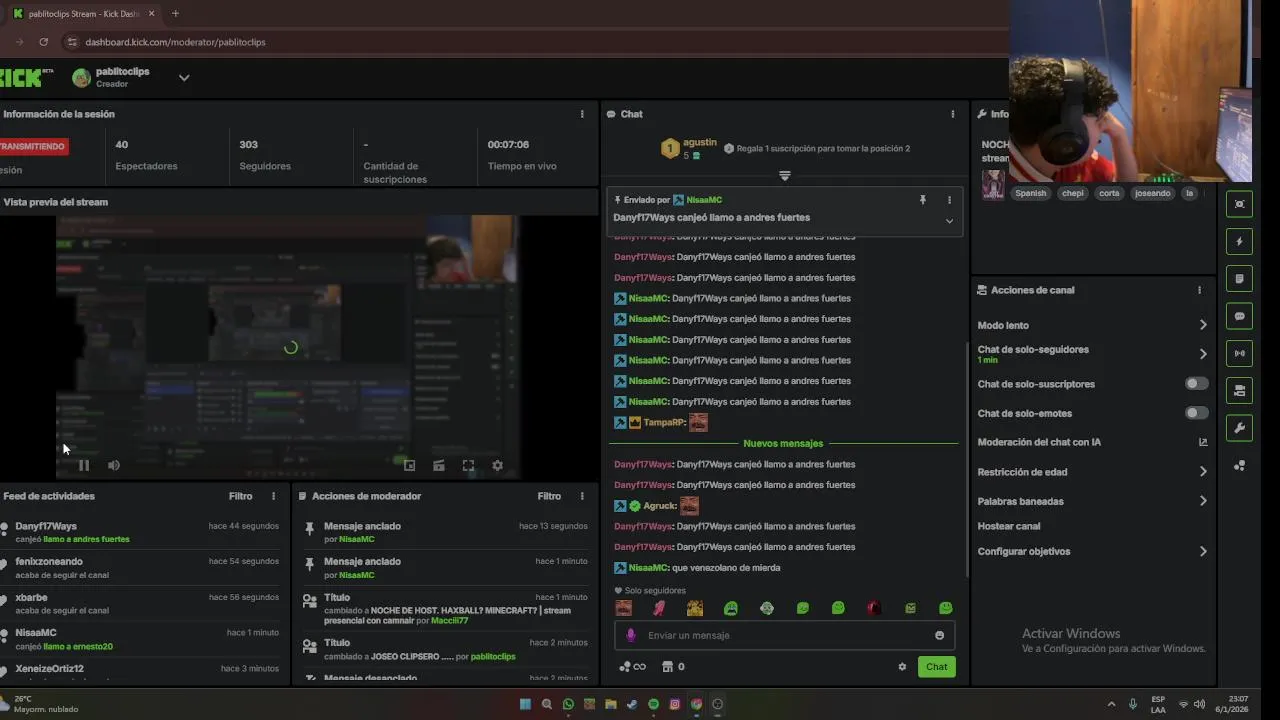The image size is (1280, 720).
Task: Show hidden system tray icons
Action: pyautogui.click(x=1111, y=704)
